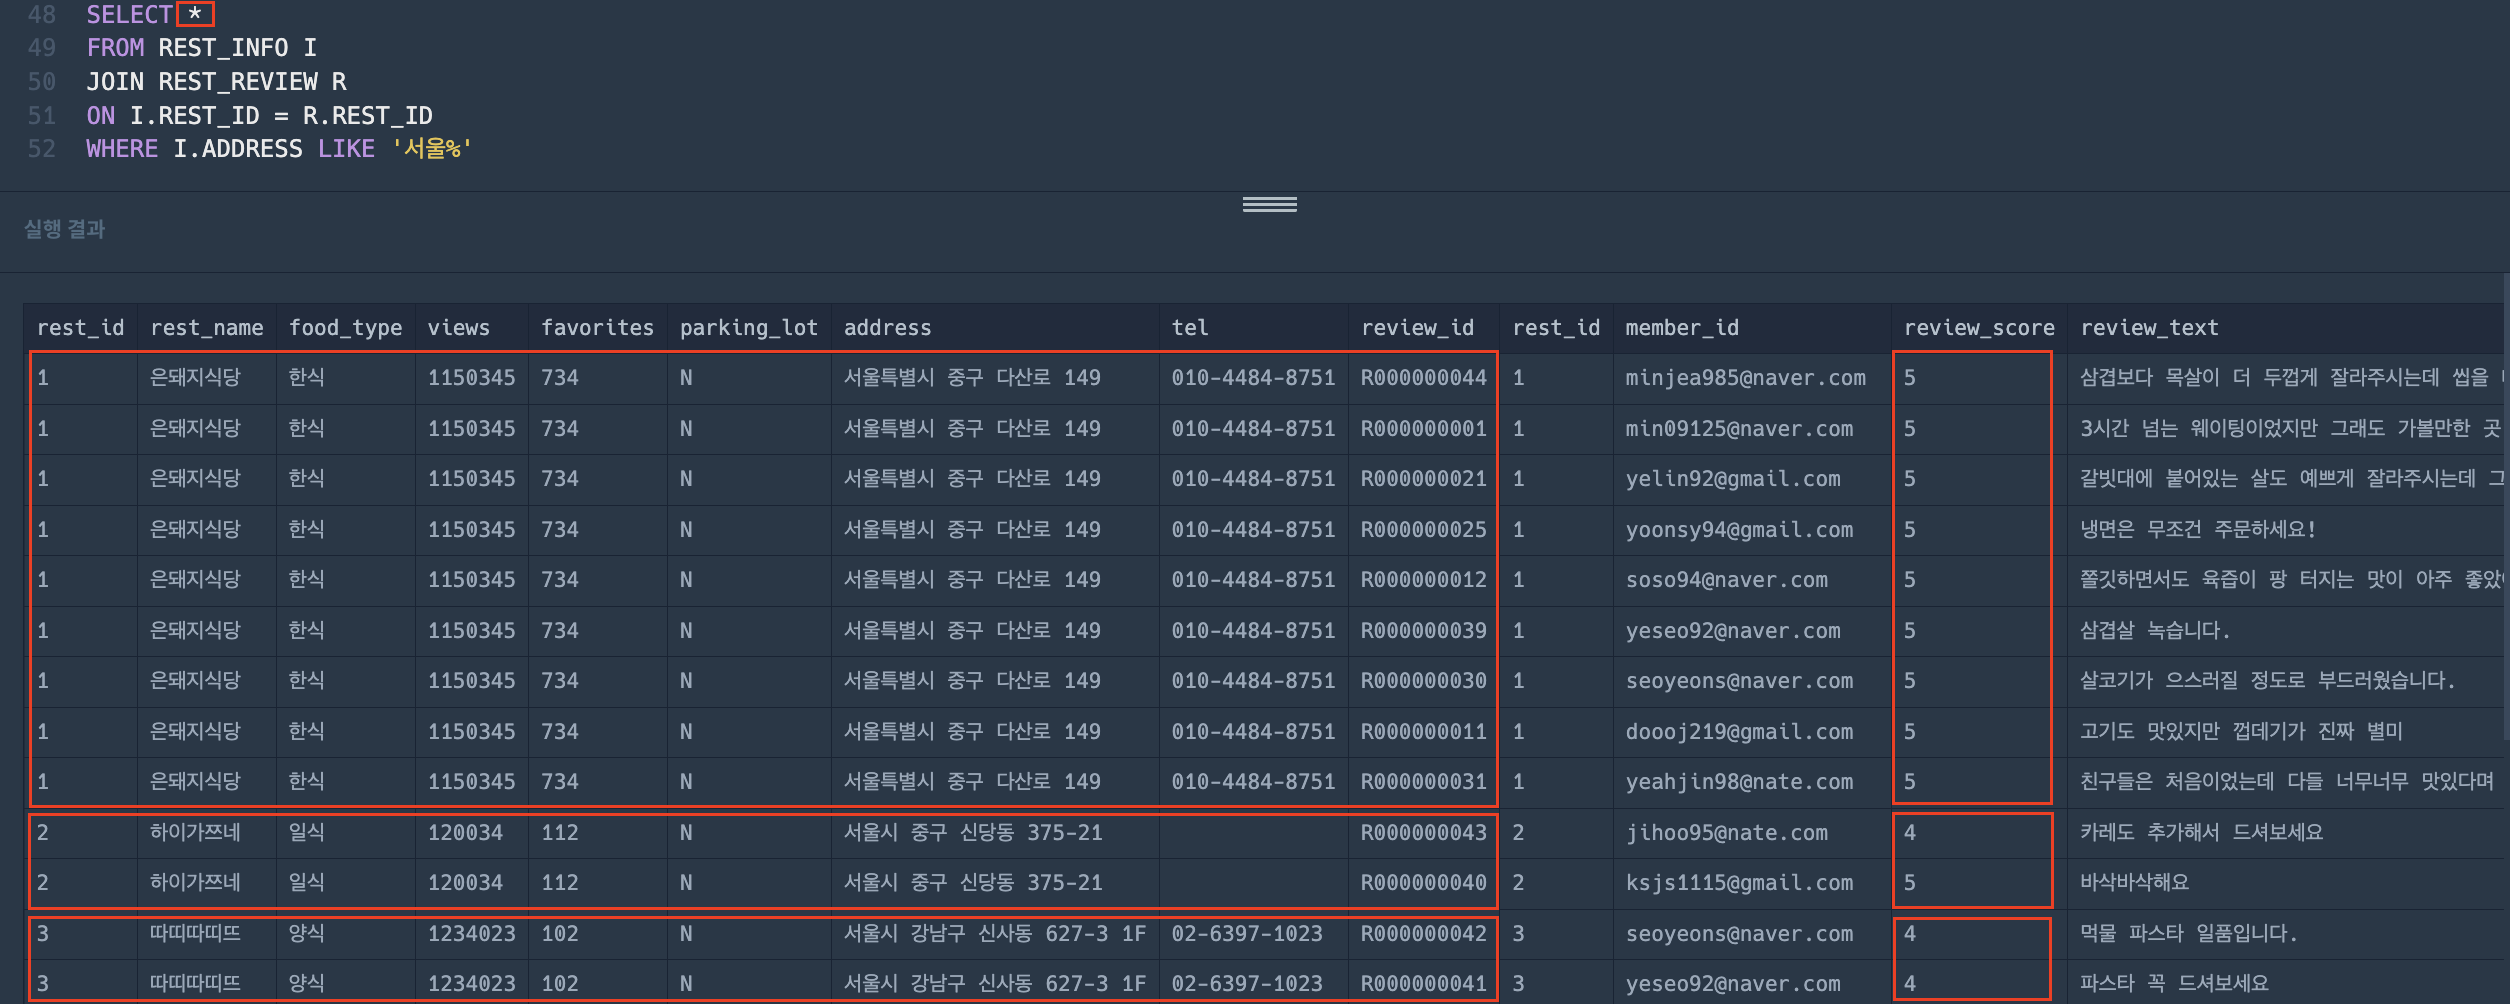Viewport: 2510px width, 1004px height.
Task: Select the favorites column header
Action: point(597,328)
